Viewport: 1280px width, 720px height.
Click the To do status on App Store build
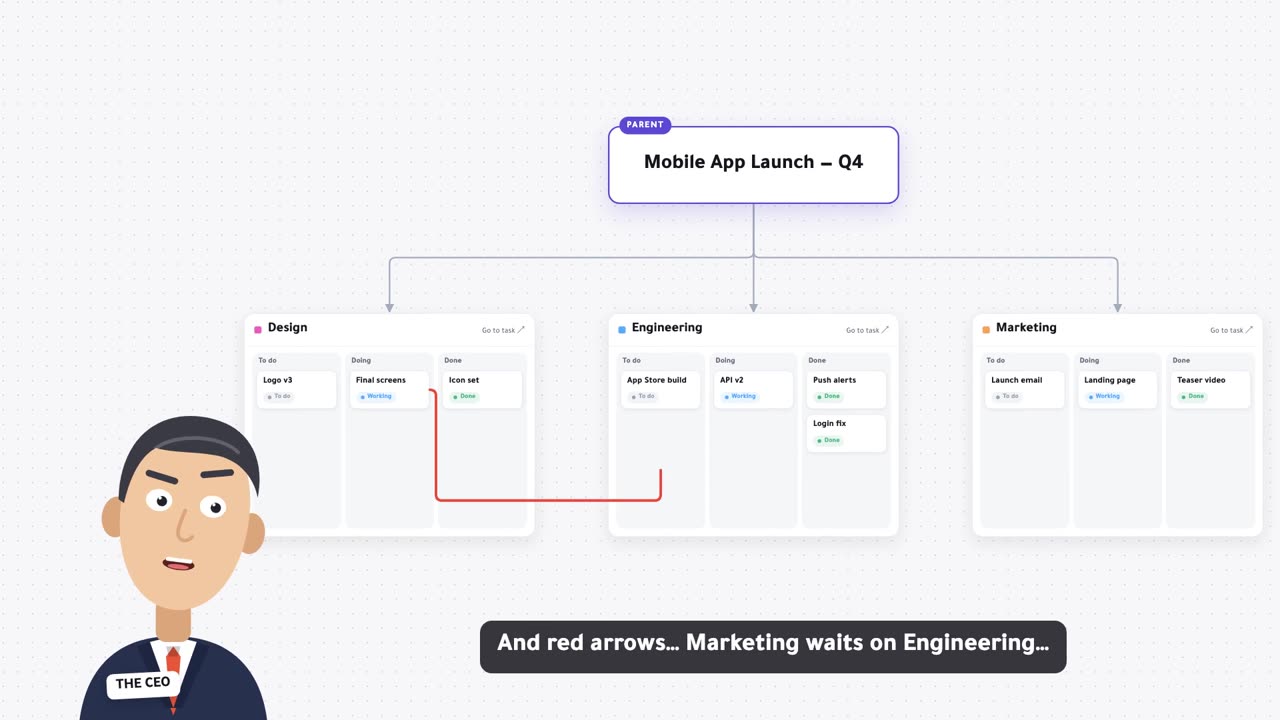tap(643, 397)
